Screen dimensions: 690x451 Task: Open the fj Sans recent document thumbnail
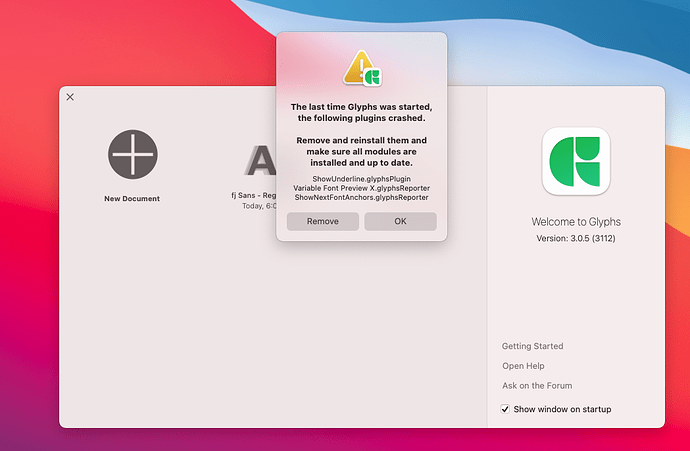[260, 160]
